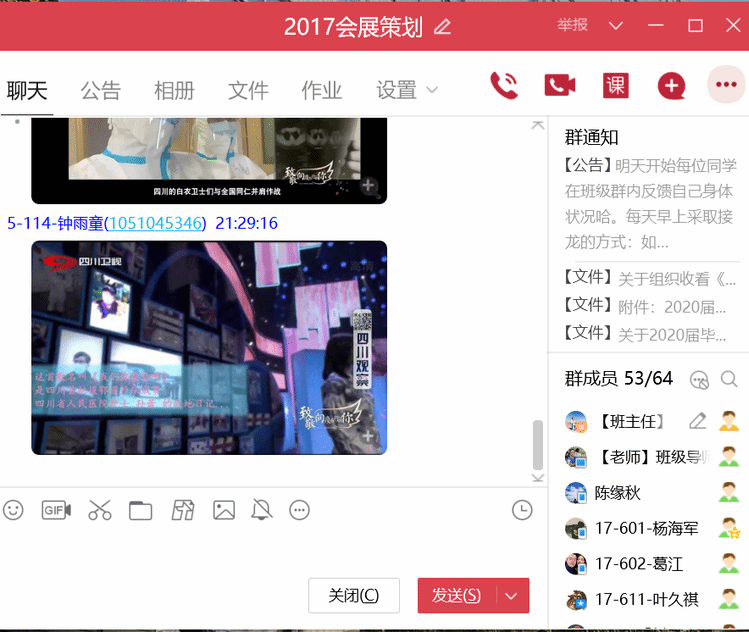
Task: Switch to the 公告 announcements tab
Action: pos(100,90)
